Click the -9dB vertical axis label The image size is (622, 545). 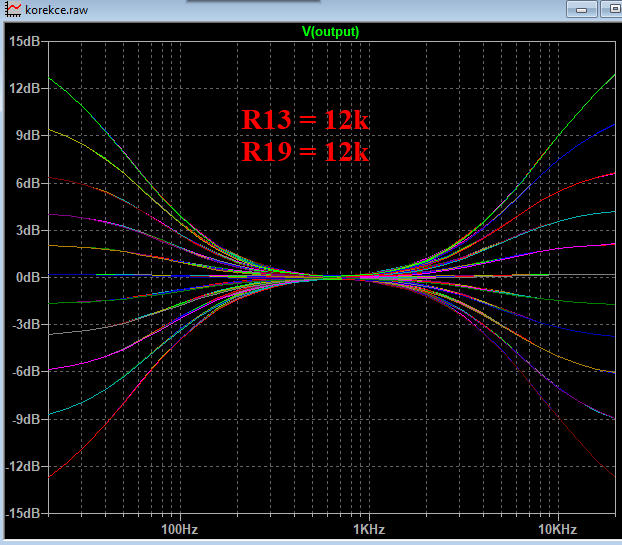tap(26, 419)
